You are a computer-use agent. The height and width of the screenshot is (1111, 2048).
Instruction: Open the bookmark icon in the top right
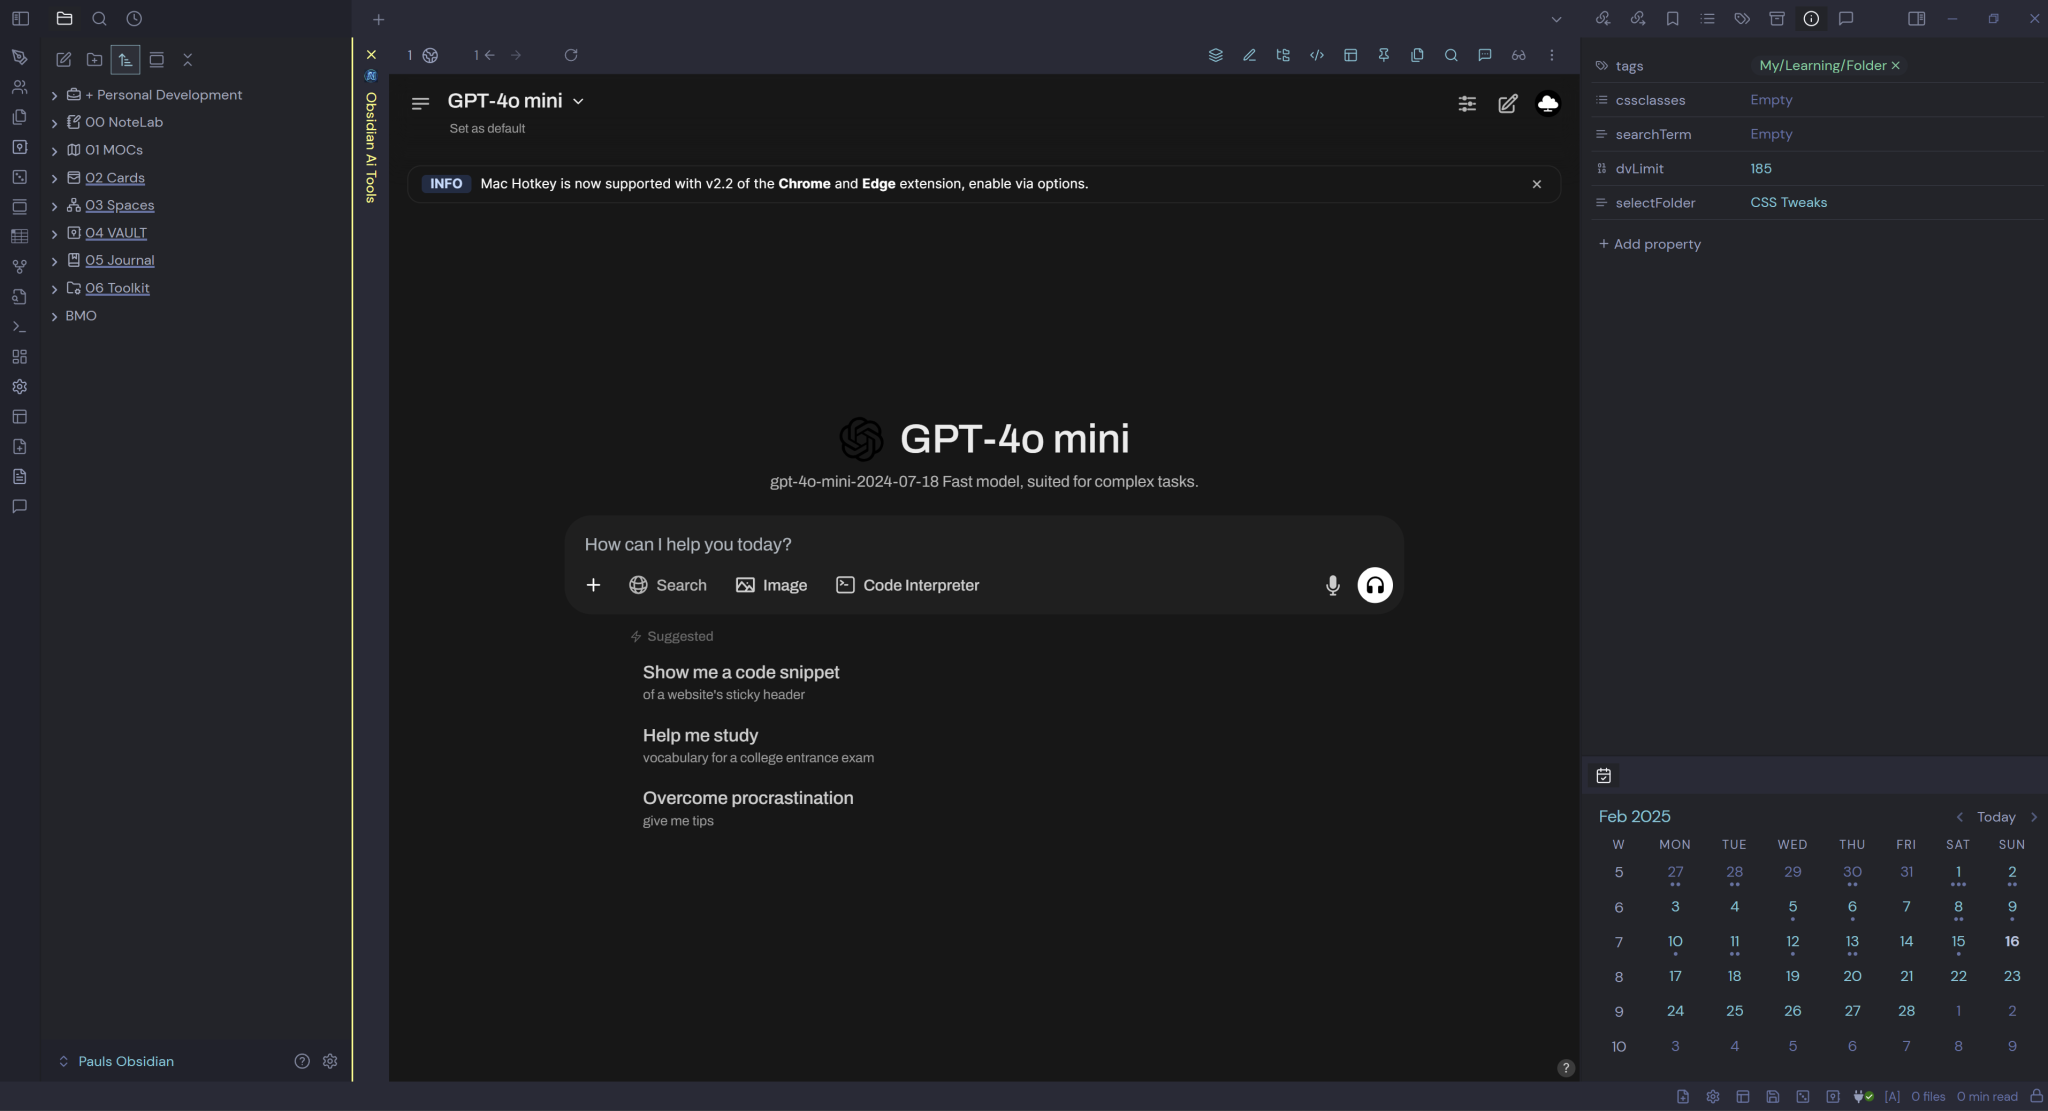[1672, 18]
